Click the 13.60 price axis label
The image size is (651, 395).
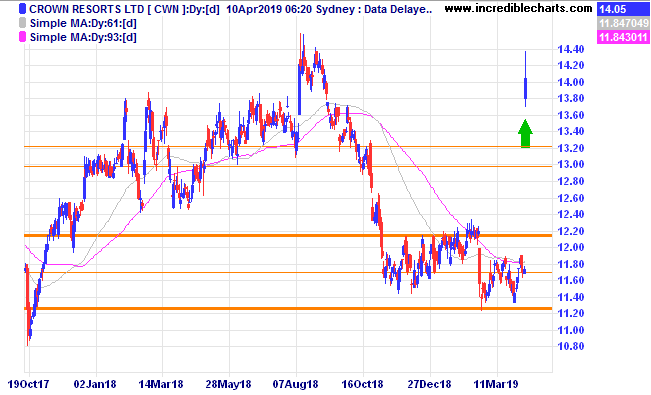570,115
